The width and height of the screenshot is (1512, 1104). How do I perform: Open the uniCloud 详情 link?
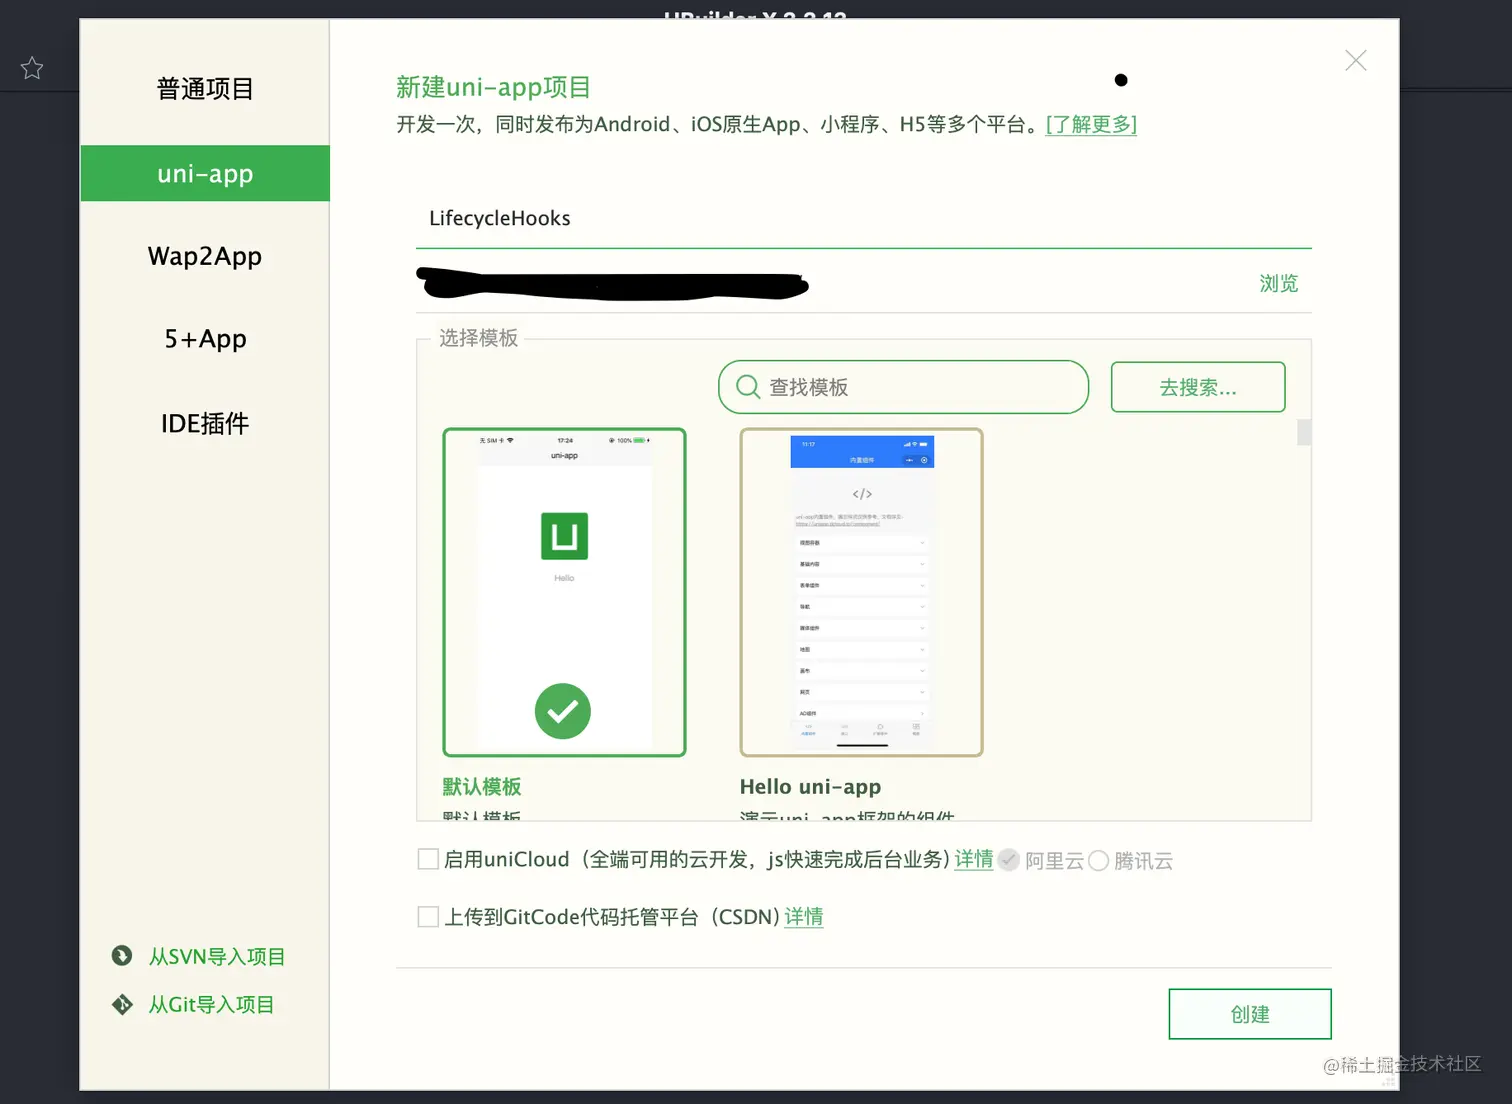click(x=973, y=859)
